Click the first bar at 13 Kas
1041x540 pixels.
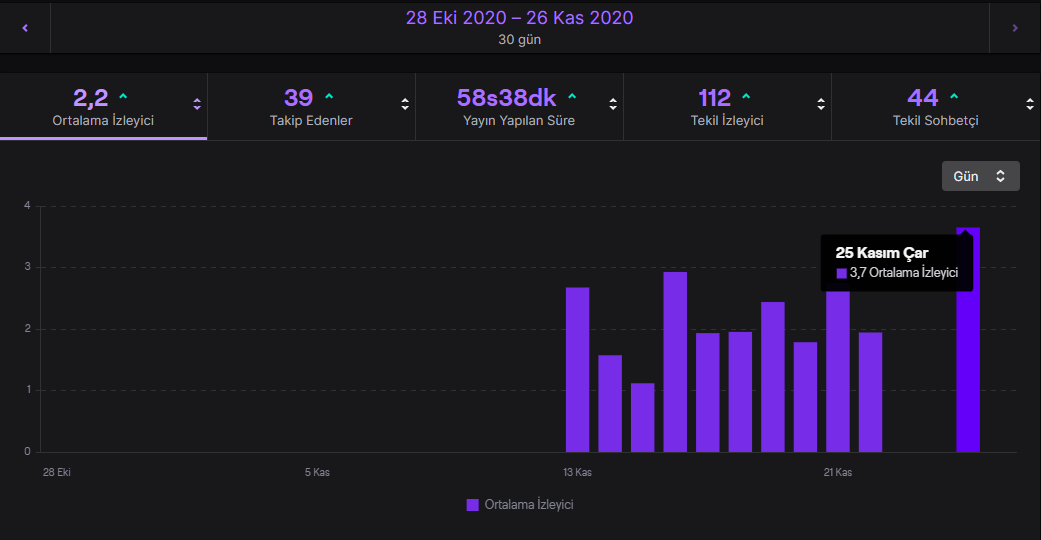[x=578, y=370]
